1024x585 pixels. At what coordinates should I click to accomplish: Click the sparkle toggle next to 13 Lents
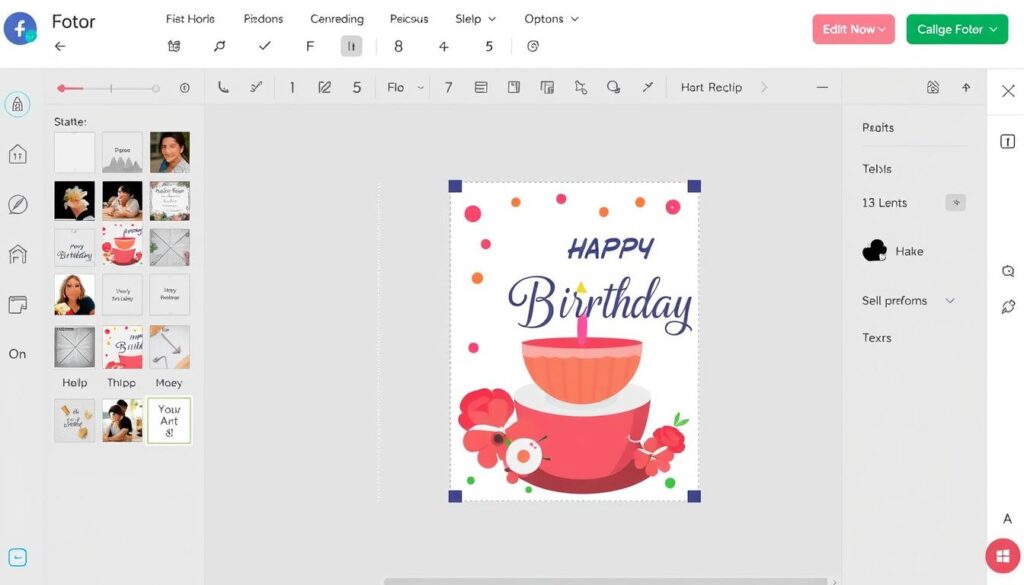(x=956, y=202)
